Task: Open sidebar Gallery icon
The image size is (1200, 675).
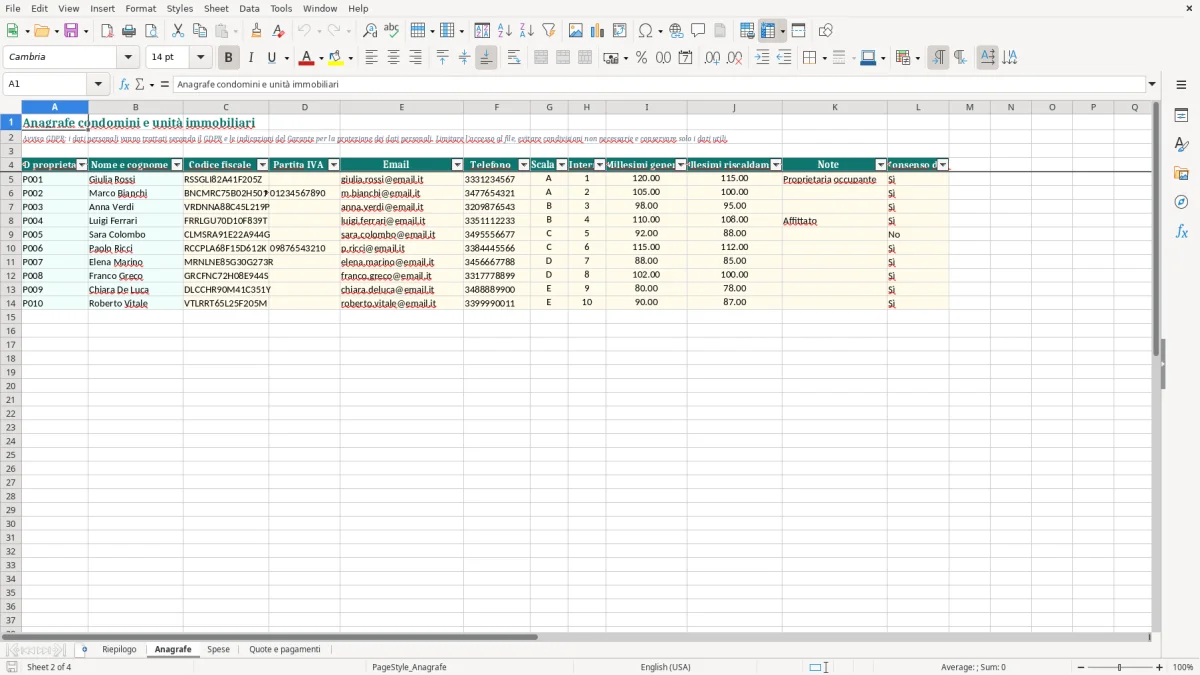Action: (x=1181, y=173)
